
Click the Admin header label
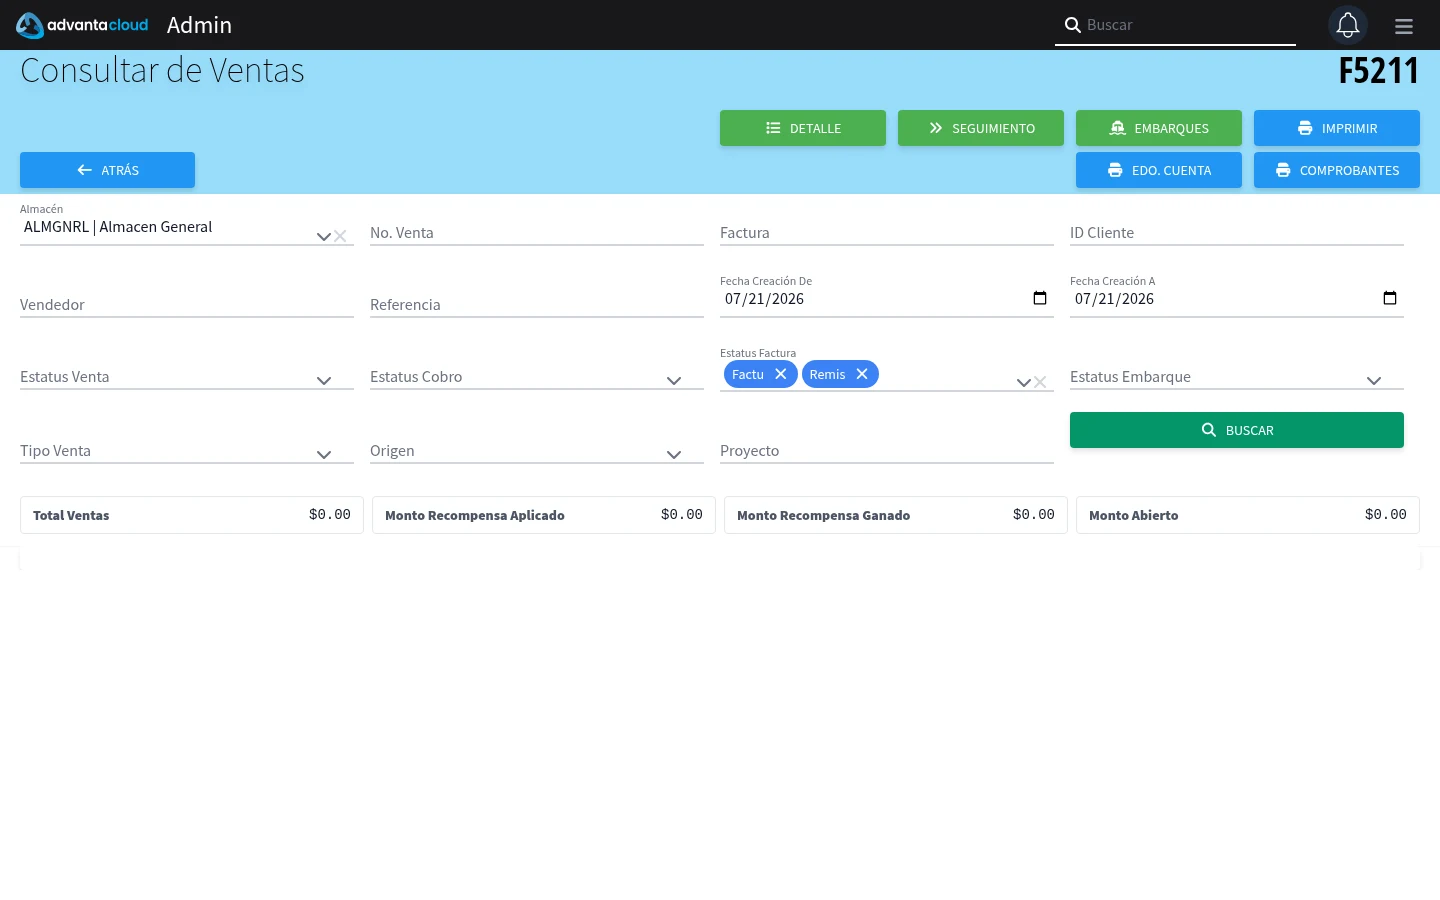click(199, 25)
